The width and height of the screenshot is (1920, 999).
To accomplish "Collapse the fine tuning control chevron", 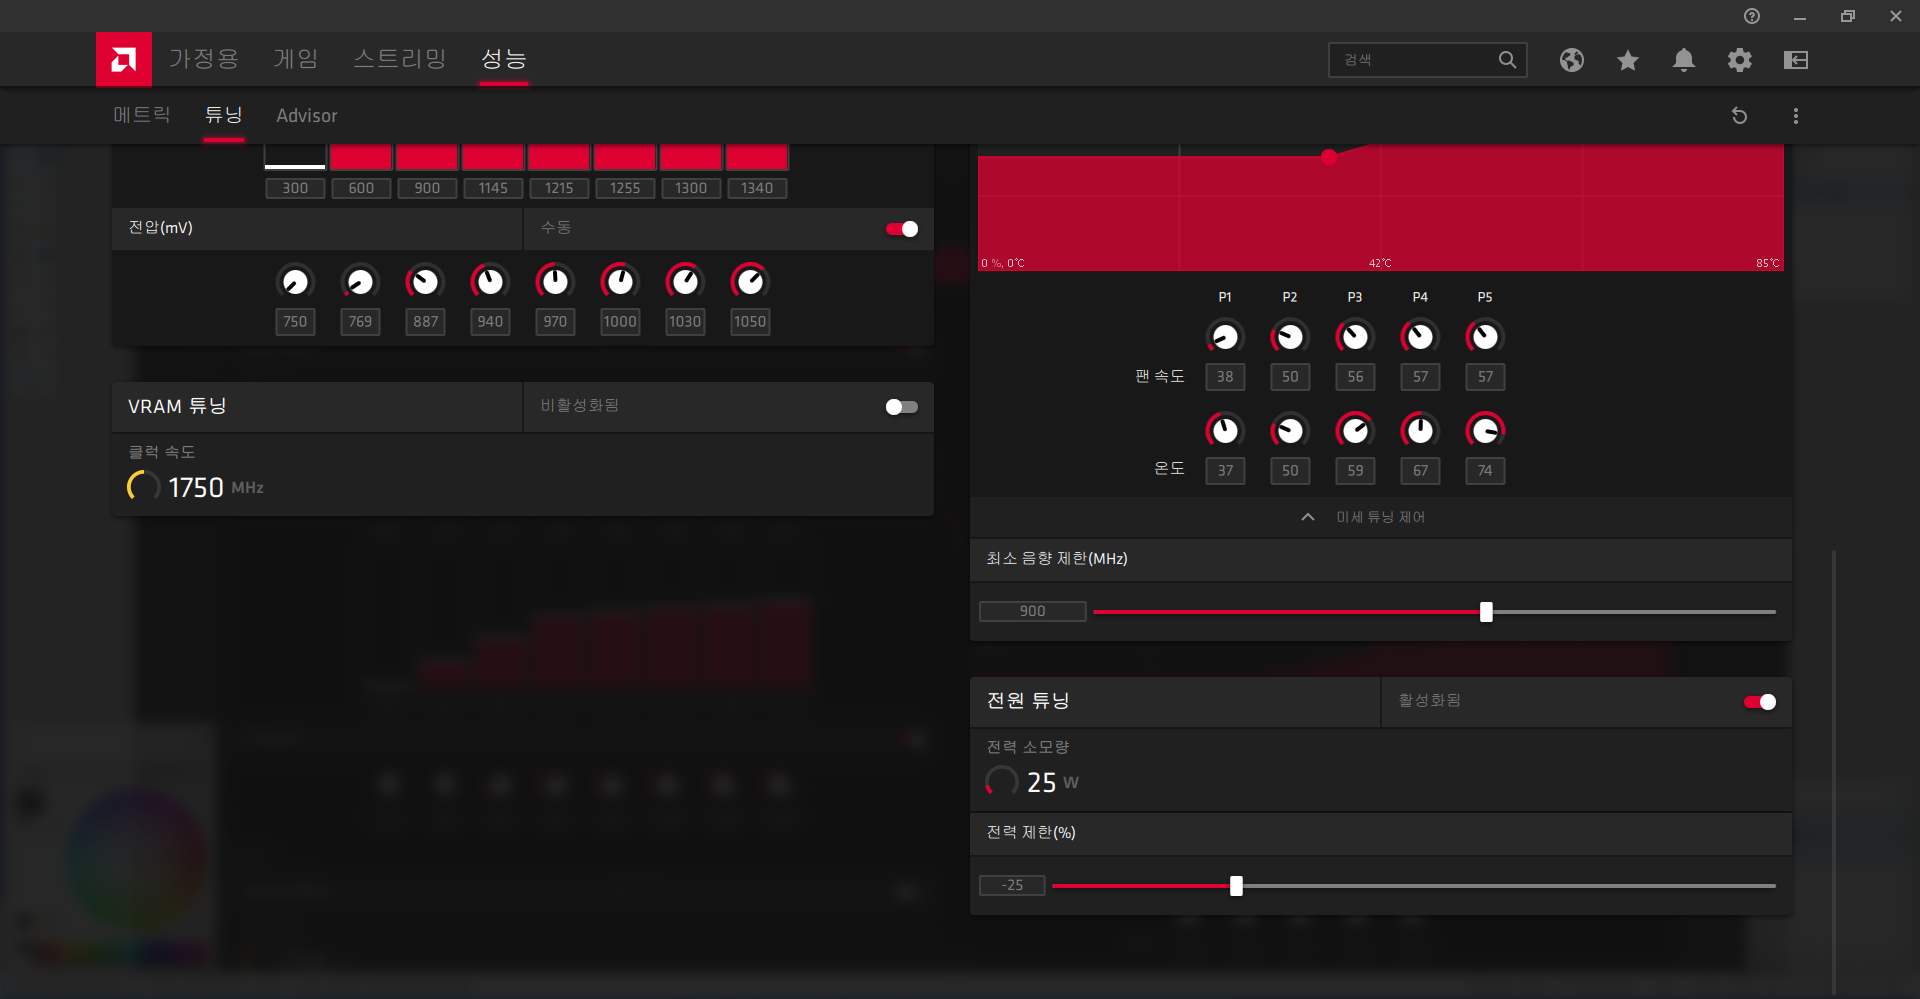I will coord(1308,517).
